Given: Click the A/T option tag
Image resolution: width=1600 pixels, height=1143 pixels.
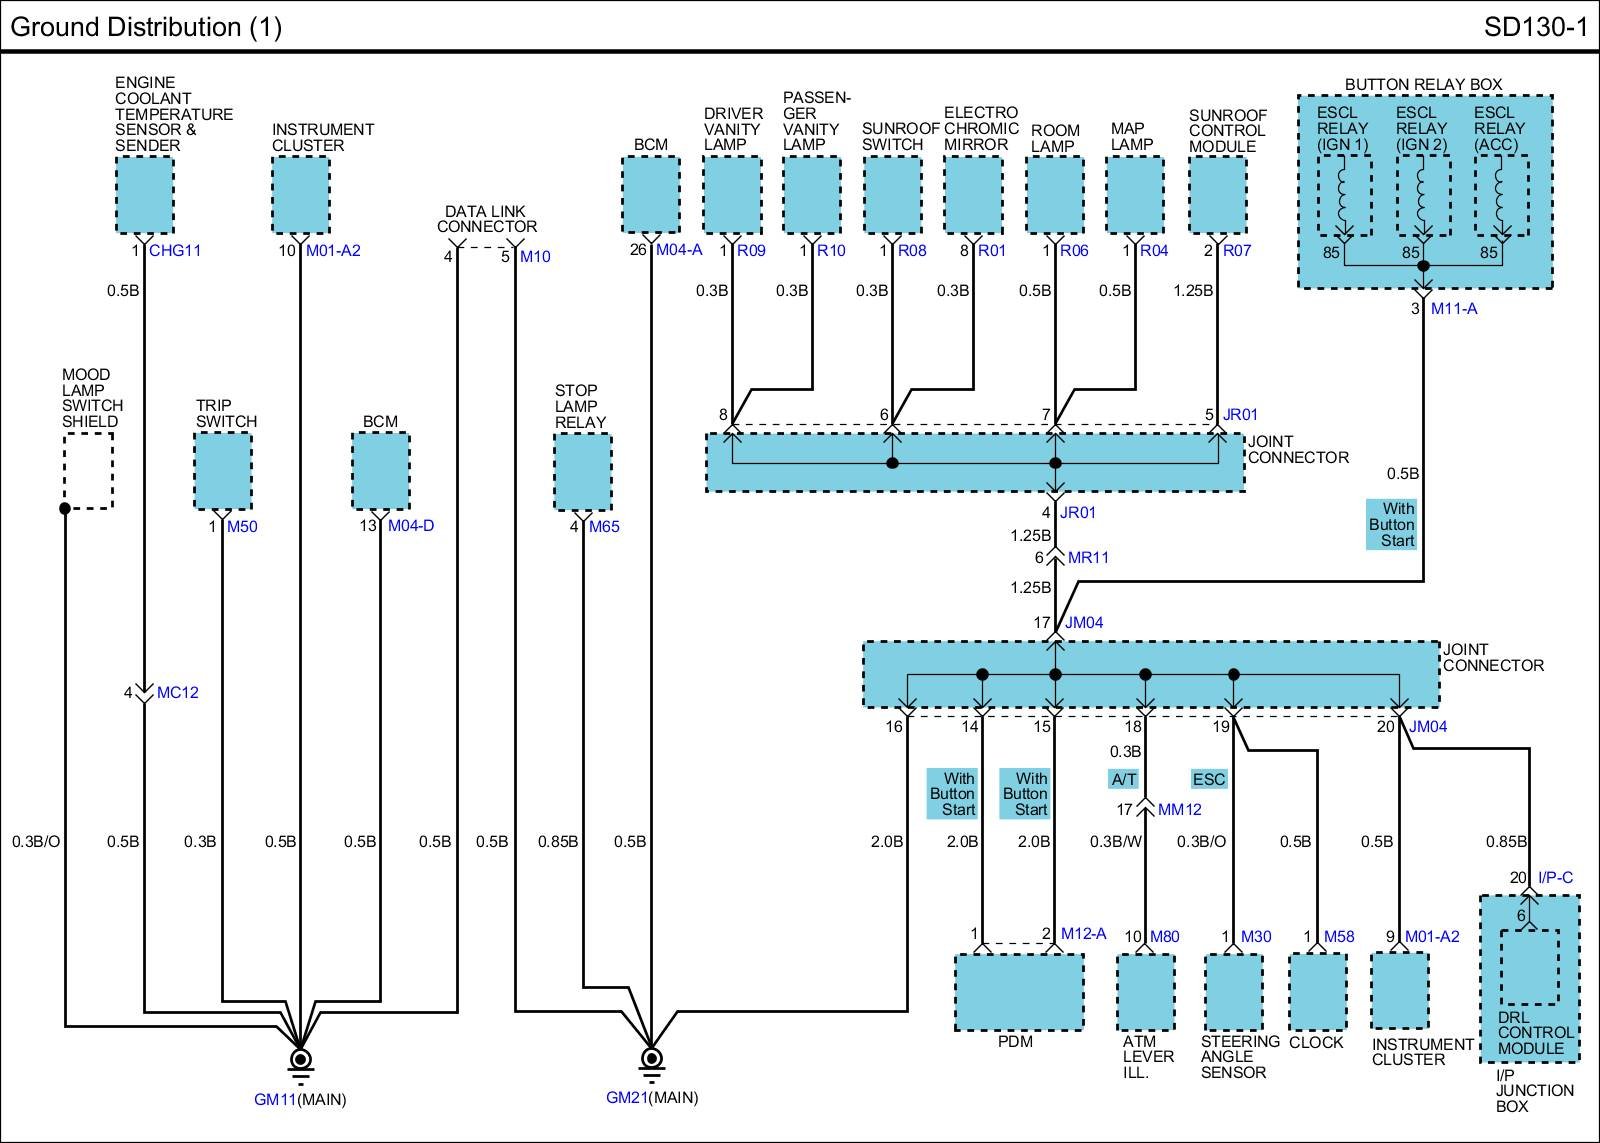Looking at the screenshot, I should point(1123,779).
